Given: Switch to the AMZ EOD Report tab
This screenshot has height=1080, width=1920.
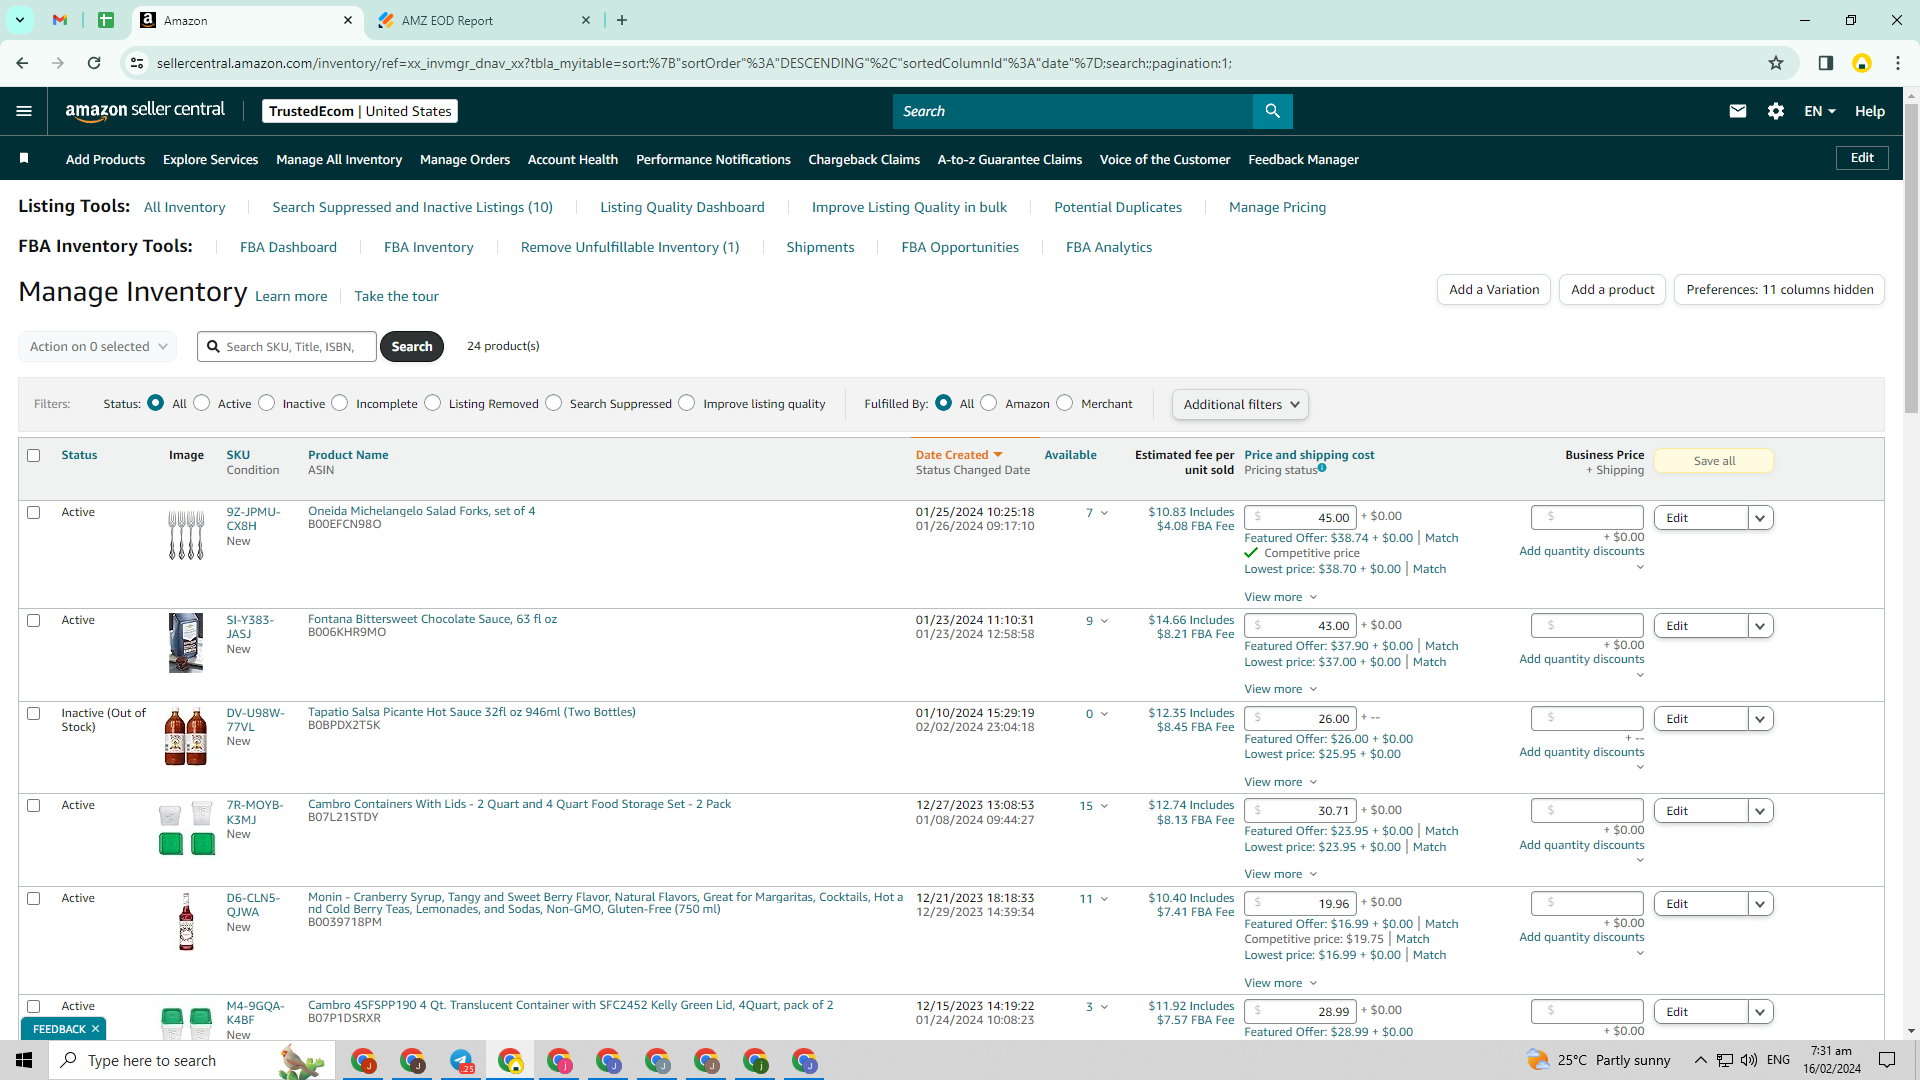Looking at the screenshot, I should coord(485,20).
